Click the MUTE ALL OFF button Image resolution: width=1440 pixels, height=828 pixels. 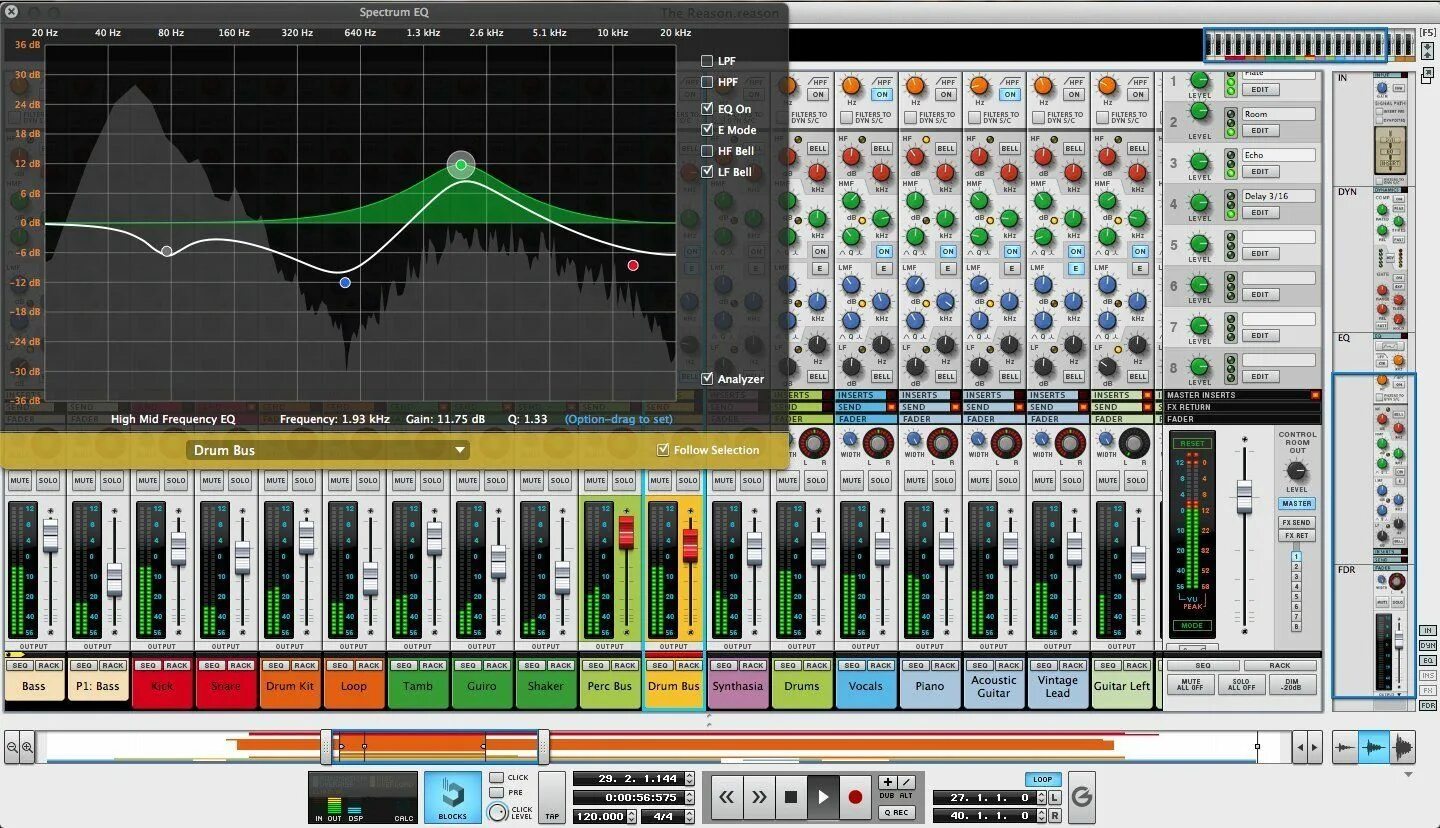tap(1190, 685)
